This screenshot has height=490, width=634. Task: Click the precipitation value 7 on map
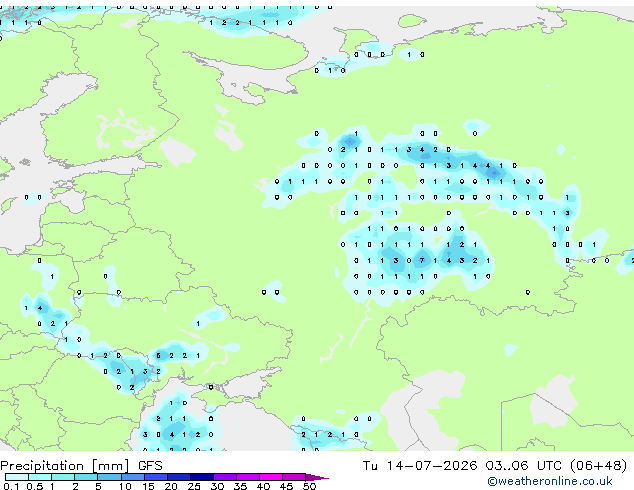click(x=422, y=260)
